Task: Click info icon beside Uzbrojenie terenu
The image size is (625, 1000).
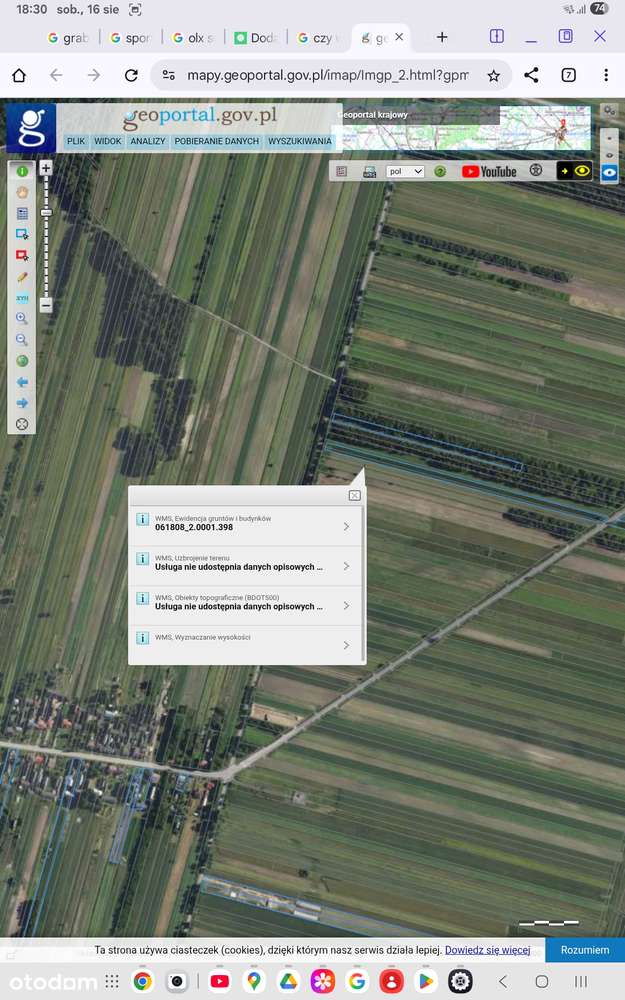Action: pyautogui.click(x=143, y=559)
